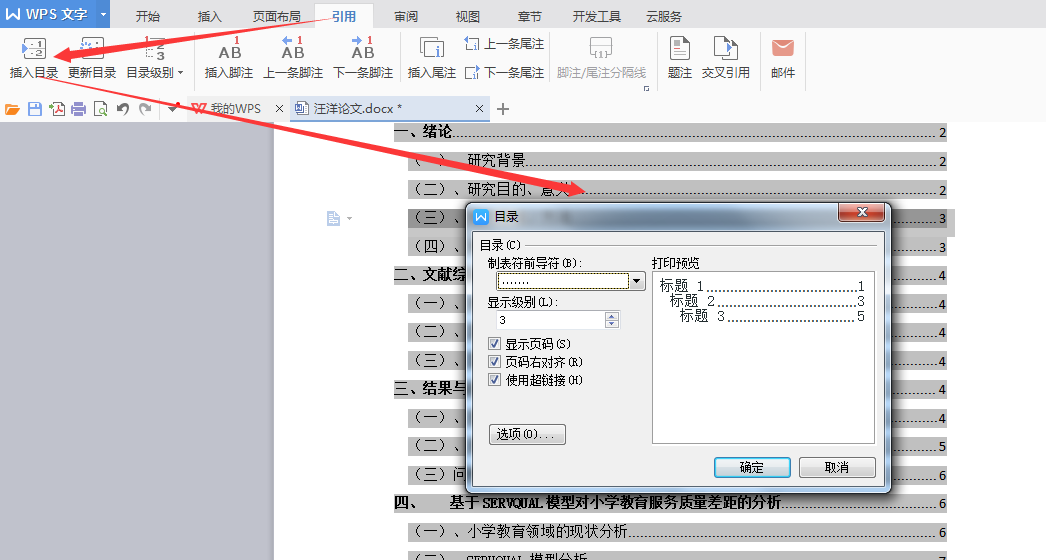
Task: Expand the quick access toolbar dropdown arrow
Action: 173,108
